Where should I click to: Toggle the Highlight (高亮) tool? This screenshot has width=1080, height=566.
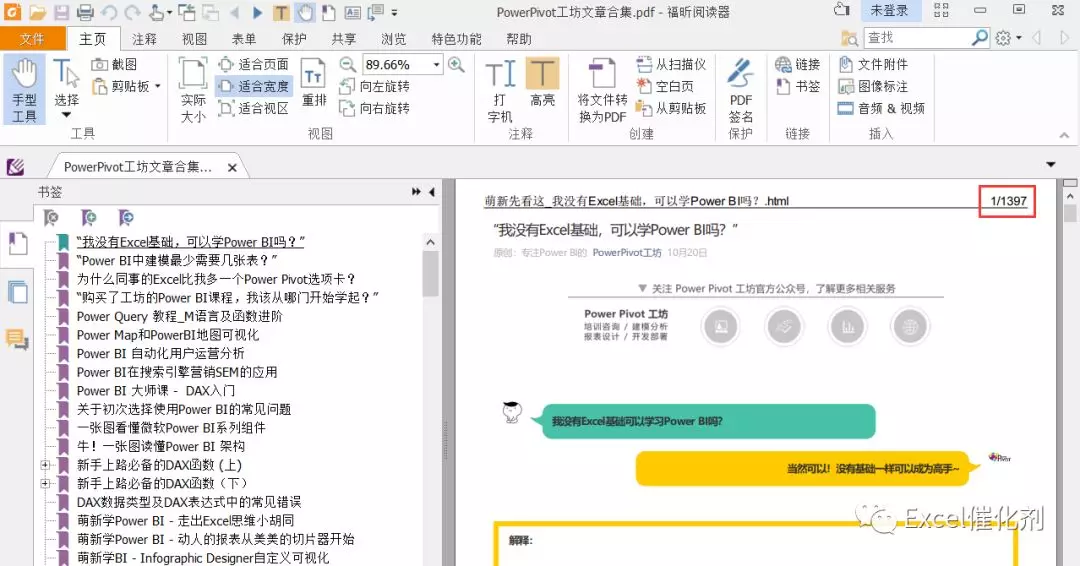(x=542, y=83)
